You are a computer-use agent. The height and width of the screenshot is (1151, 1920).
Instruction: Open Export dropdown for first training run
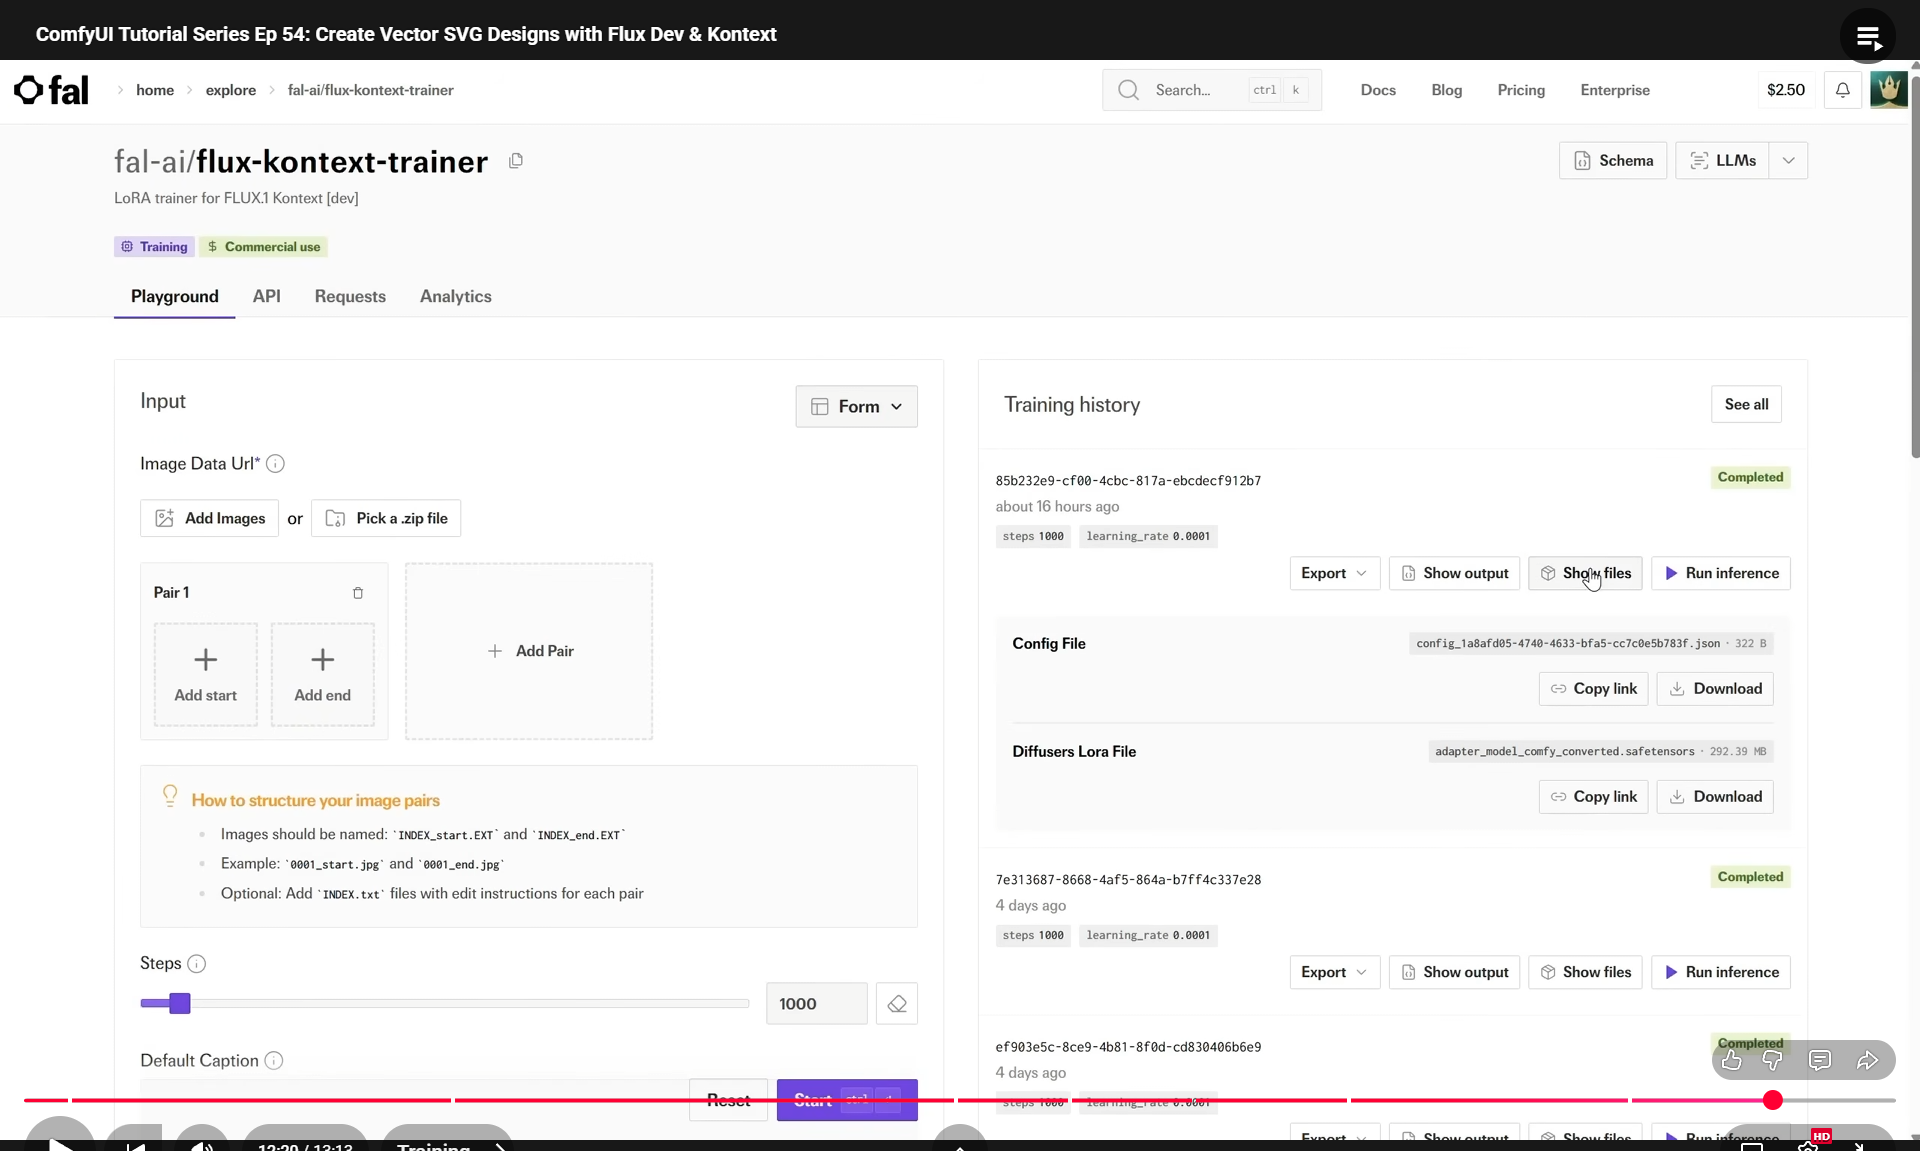tap(1334, 574)
